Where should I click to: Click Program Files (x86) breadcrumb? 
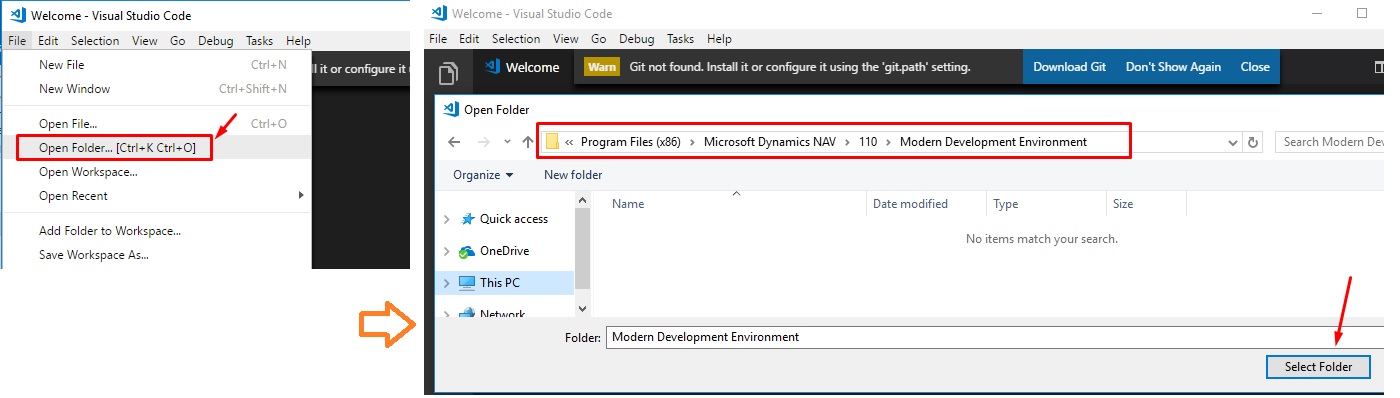[630, 142]
